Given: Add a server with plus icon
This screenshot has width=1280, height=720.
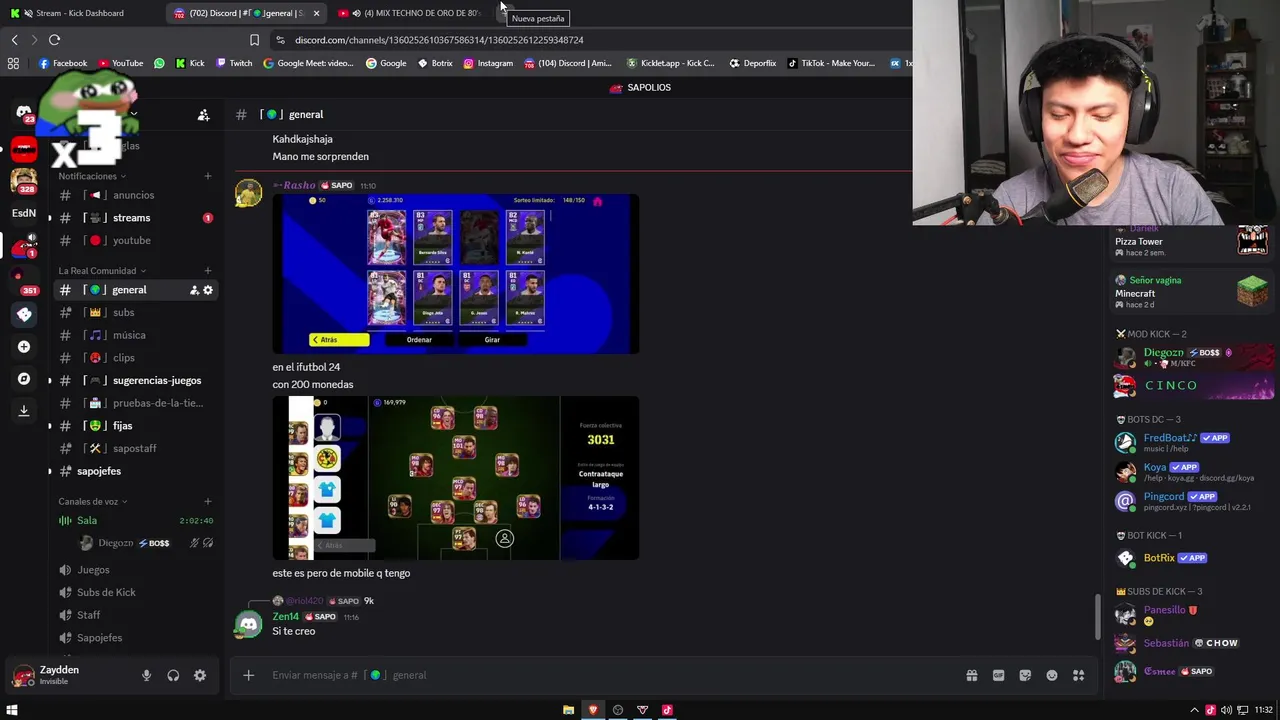Looking at the screenshot, I should pos(24,346).
